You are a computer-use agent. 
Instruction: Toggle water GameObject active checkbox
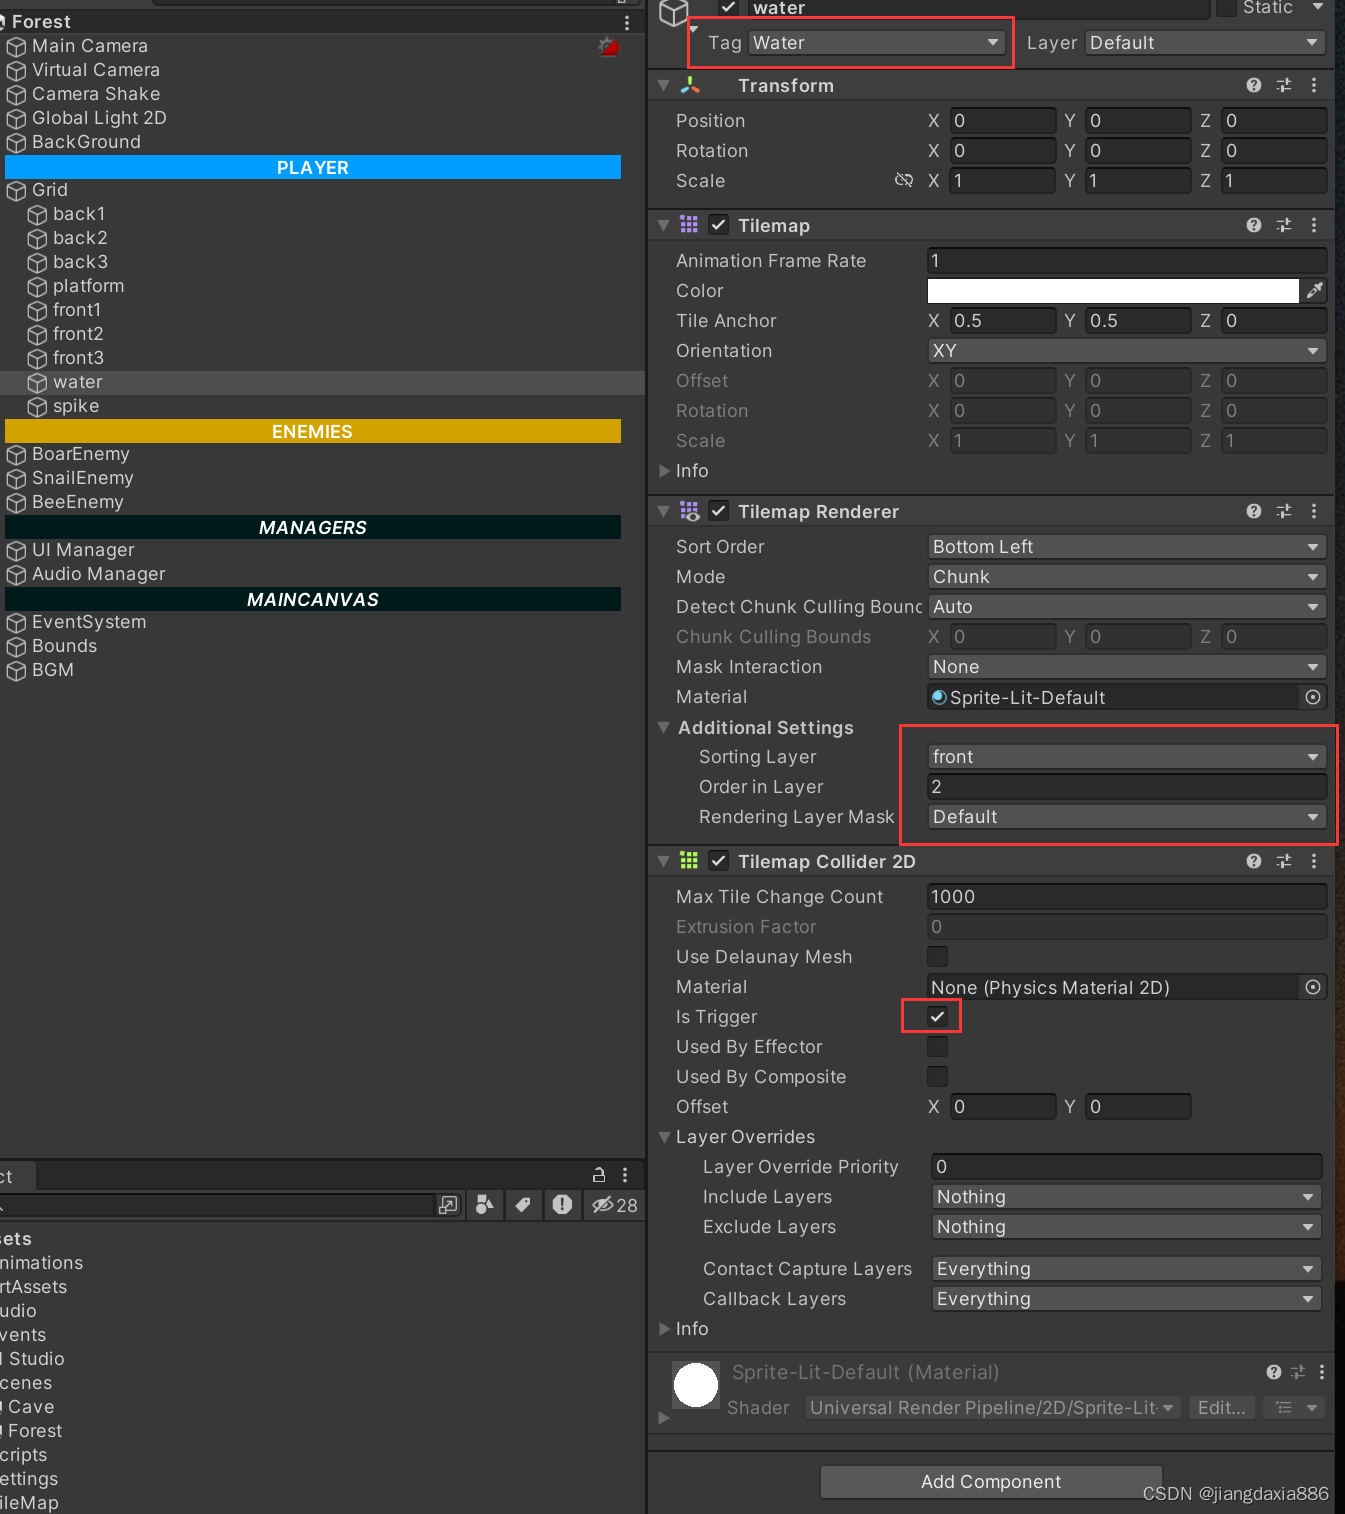click(x=729, y=8)
